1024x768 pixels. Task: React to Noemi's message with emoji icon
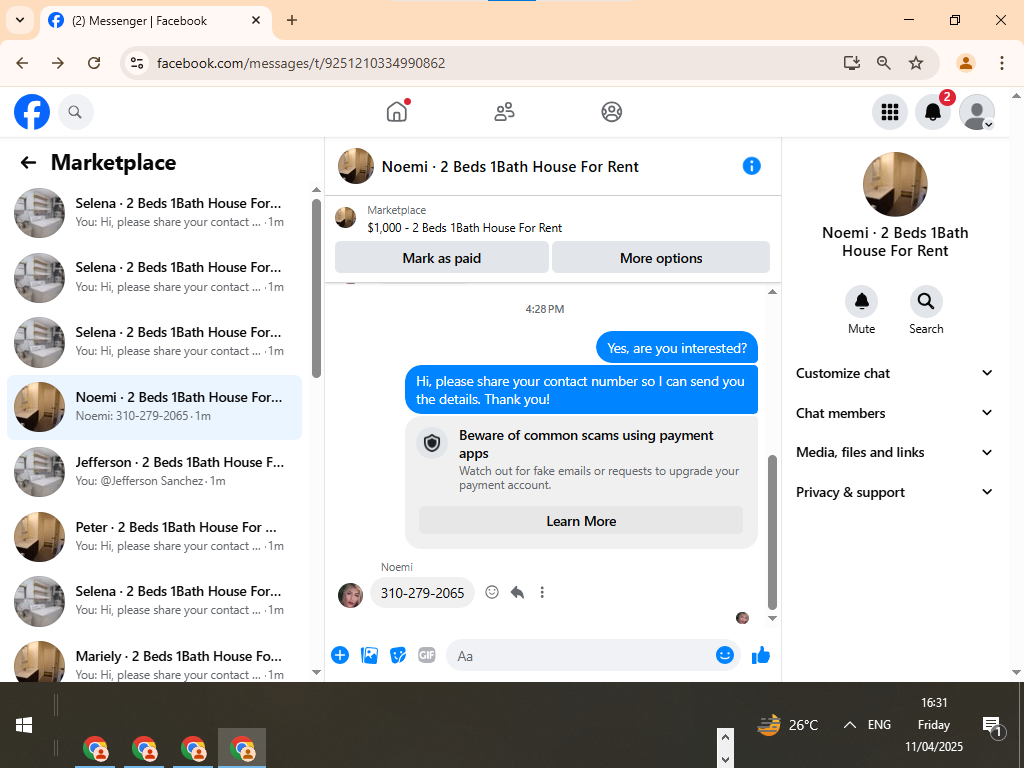click(492, 592)
